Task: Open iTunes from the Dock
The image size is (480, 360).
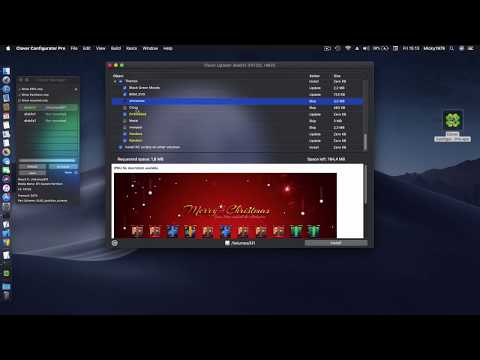Action: point(6,188)
